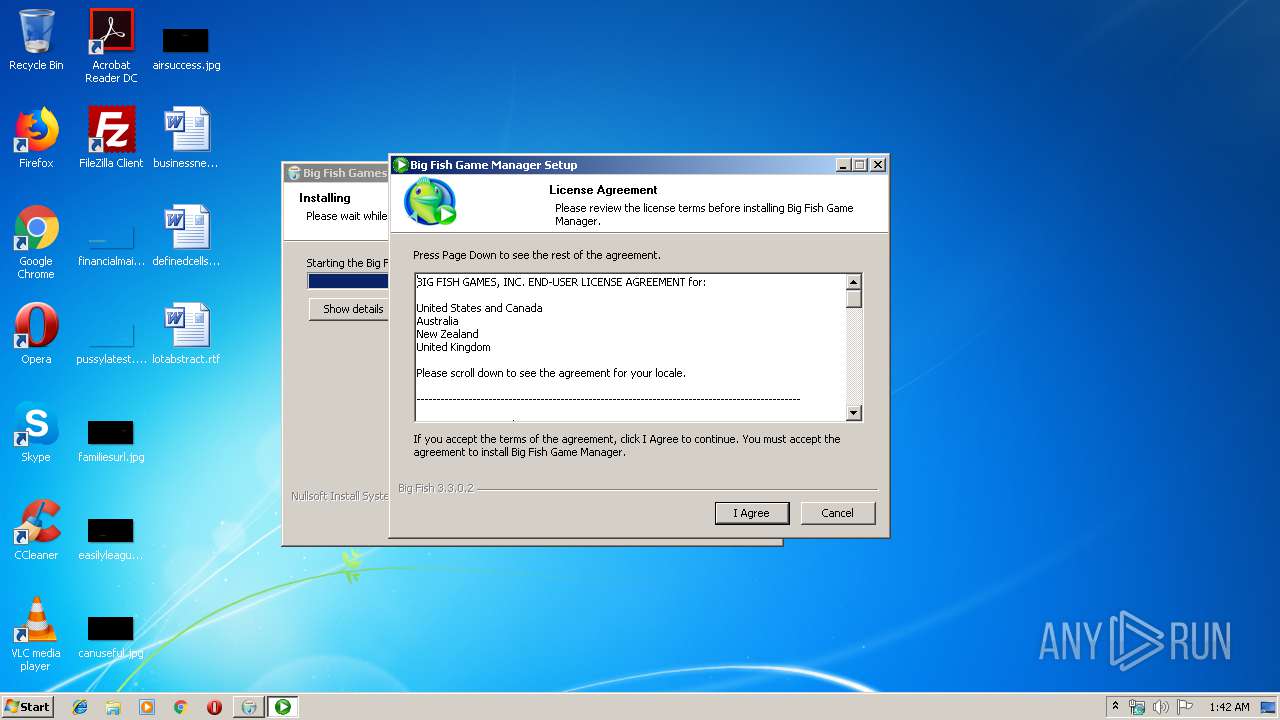The width and height of the screenshot is (1280, 720).
Task: Open Windows Explorer folder from the taskbar
Action: click(x=113, y=707)
